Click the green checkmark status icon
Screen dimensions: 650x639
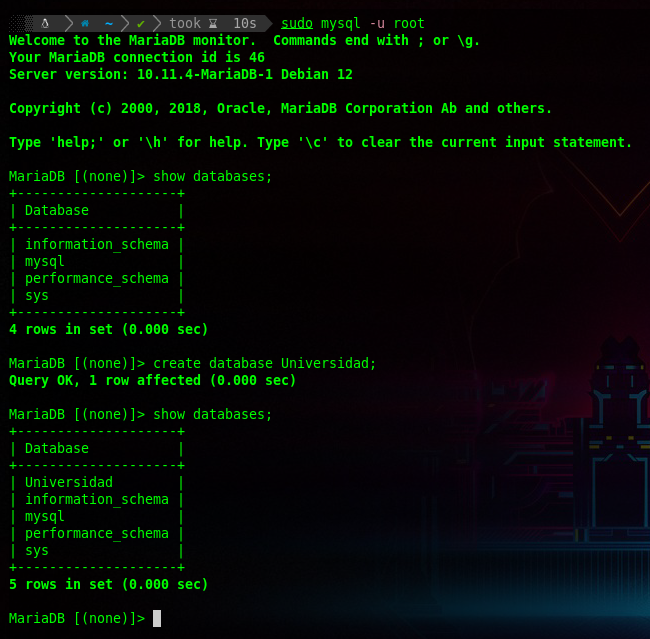coord(141,23)
